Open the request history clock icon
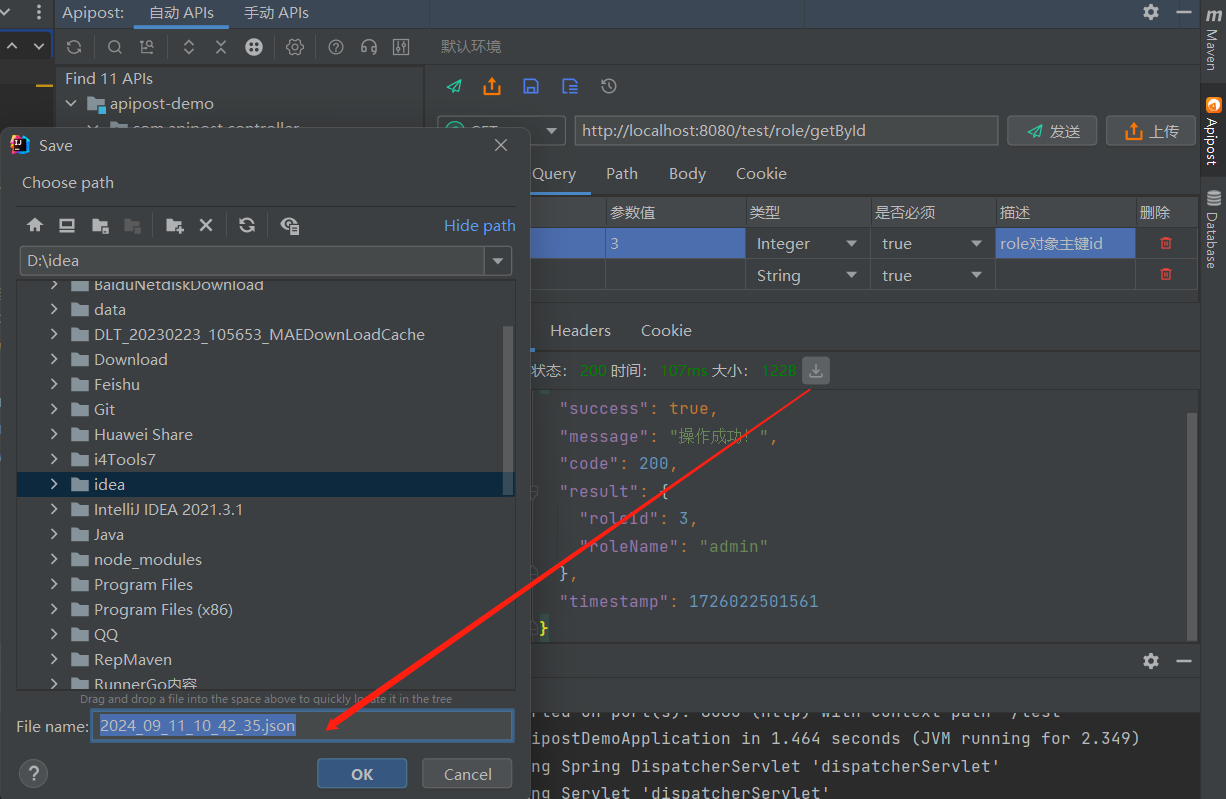 [x=609, y=87]
